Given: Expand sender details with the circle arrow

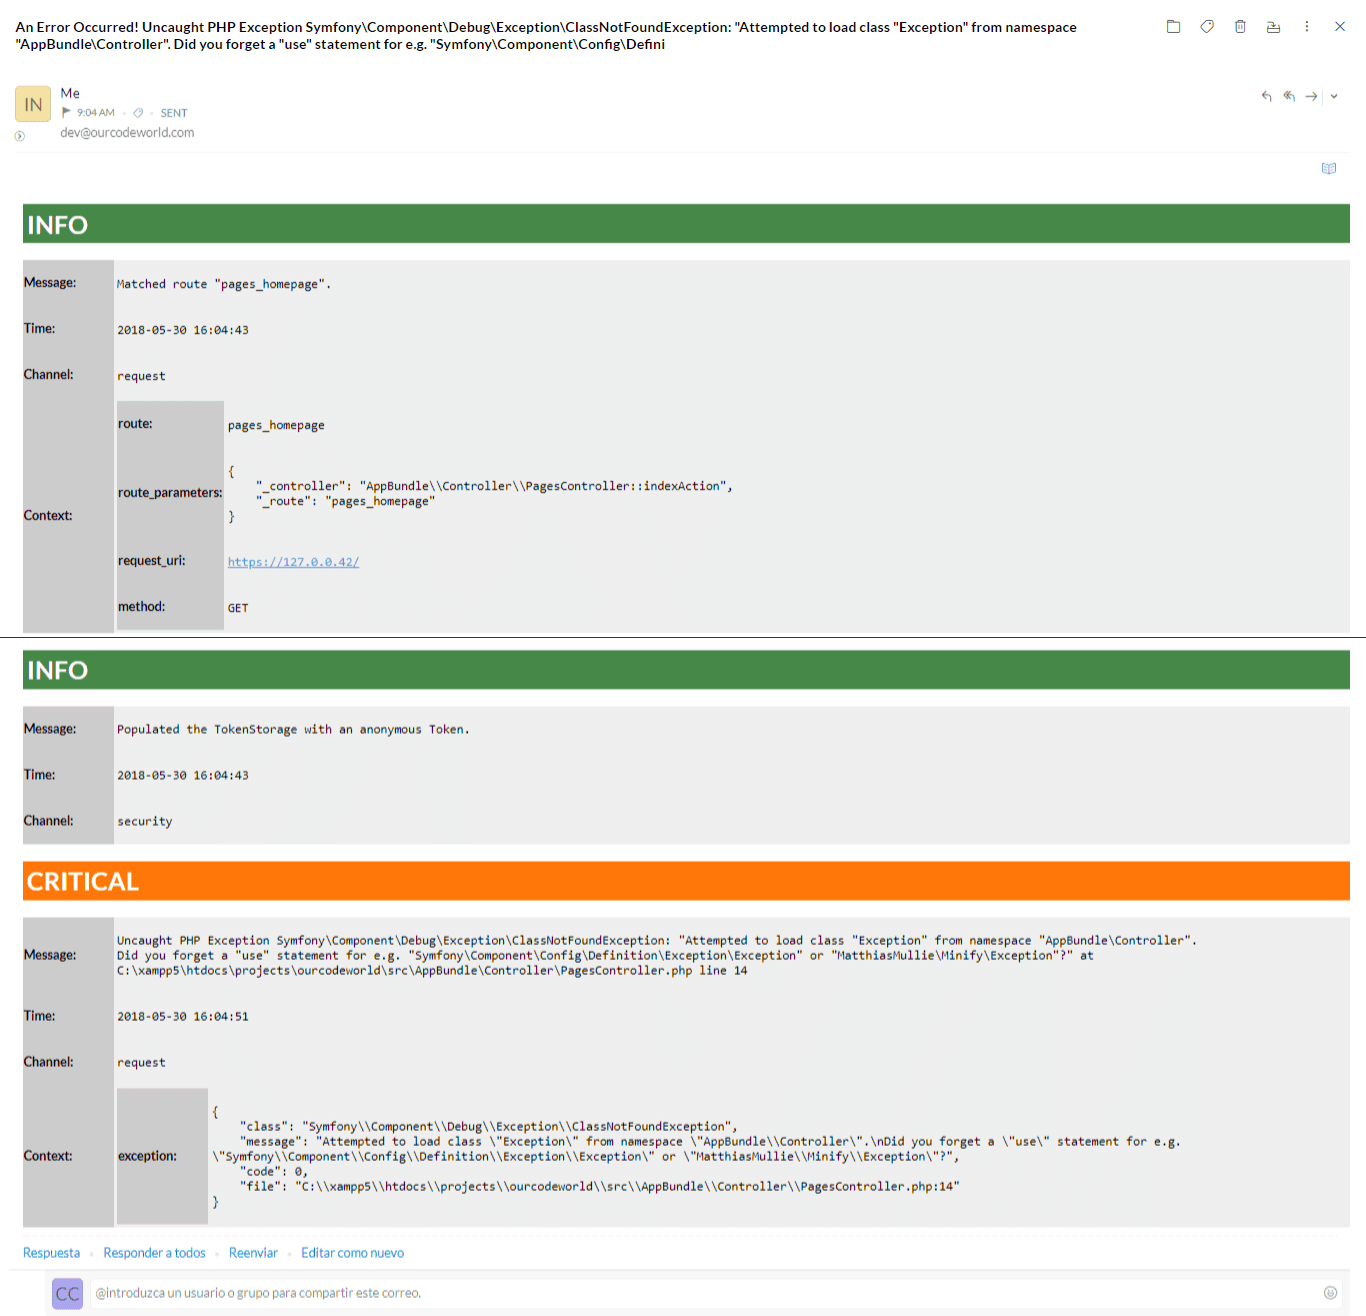Looking at the screenshot, I should click(x=19, y=136).
